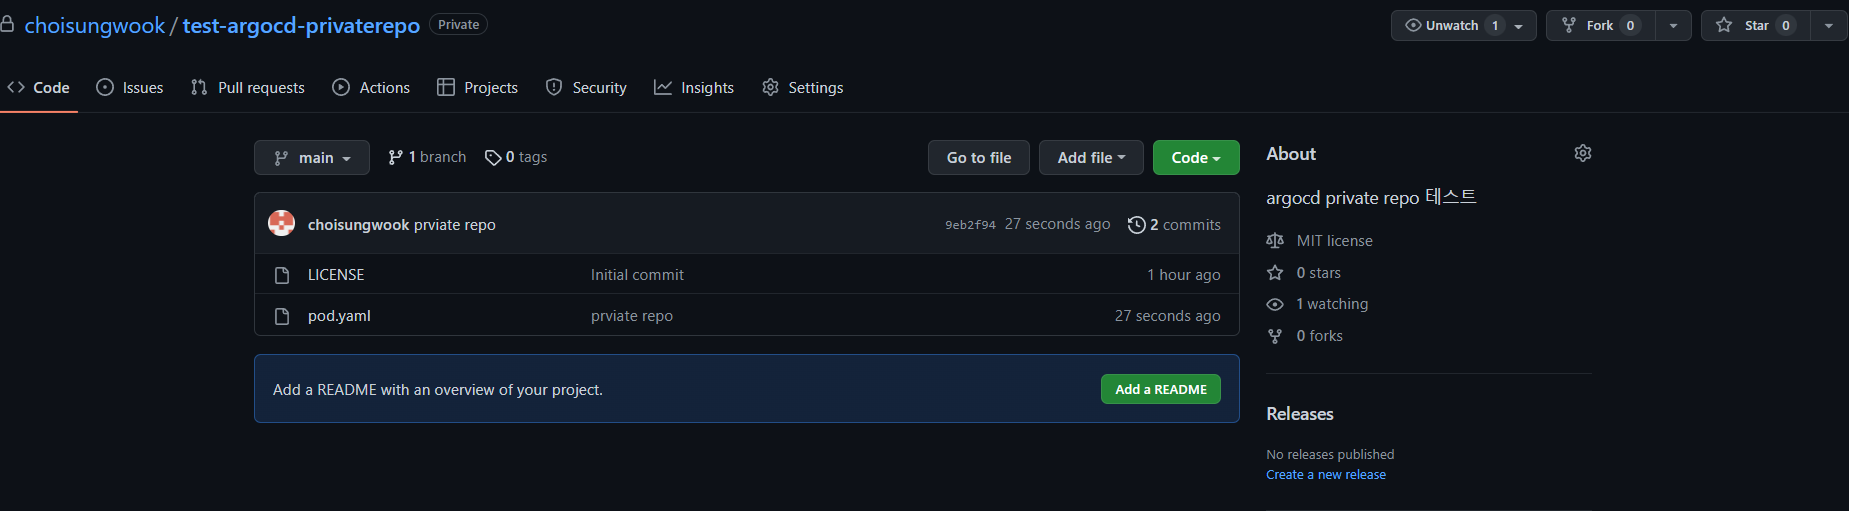Click the Add a README button

tap(1161, 389)
